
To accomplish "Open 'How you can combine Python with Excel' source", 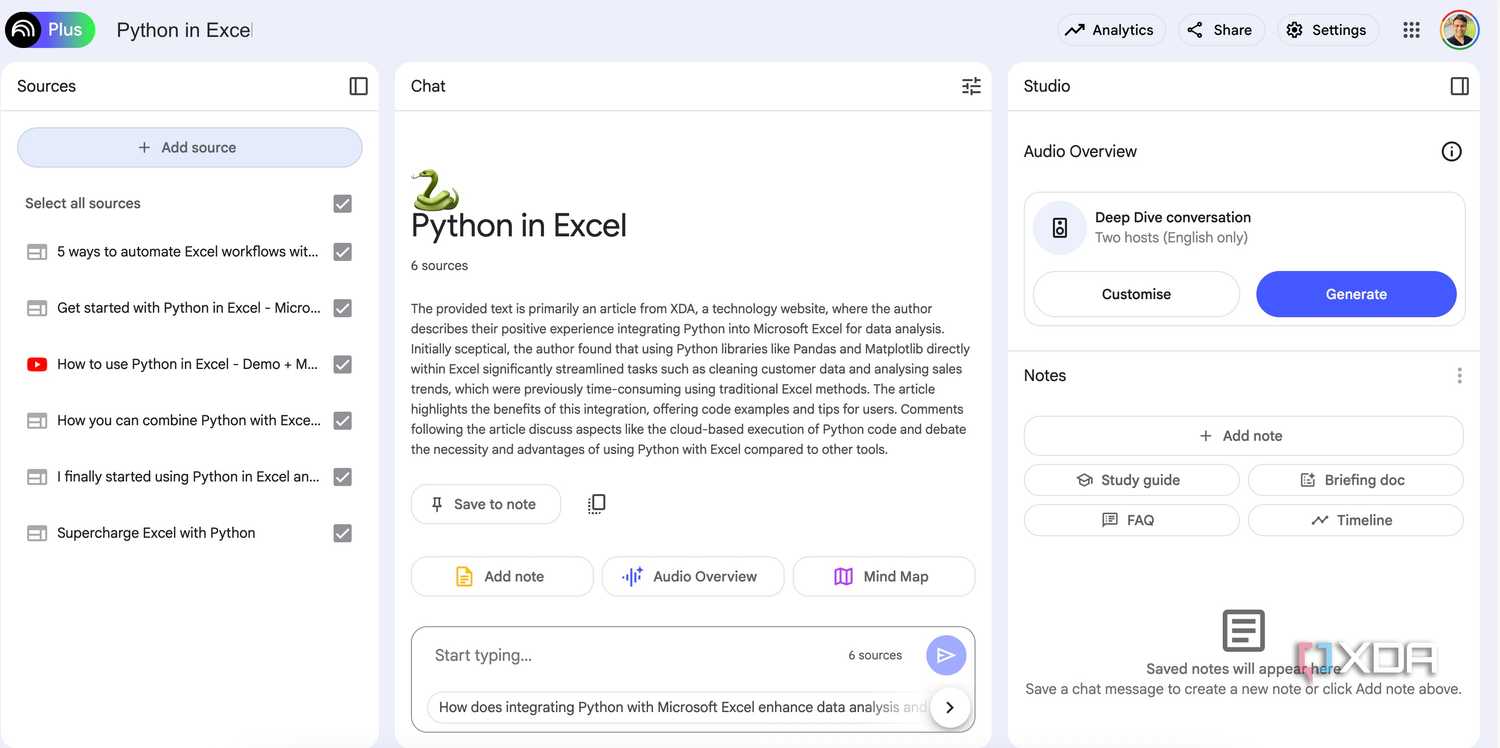I will click(189, 421).
